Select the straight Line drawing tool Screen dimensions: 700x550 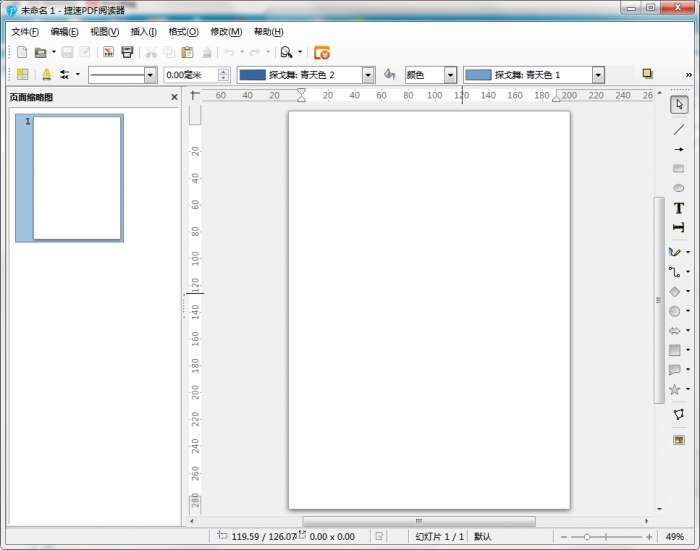pyautogui.click(x=678, y=129)
